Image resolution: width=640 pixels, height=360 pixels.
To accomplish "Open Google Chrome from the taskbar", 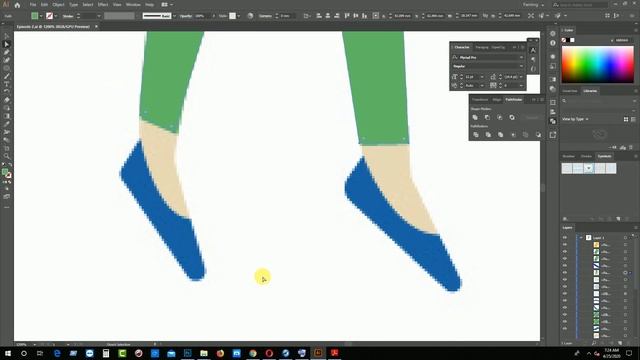I will [x=253, y=353].
